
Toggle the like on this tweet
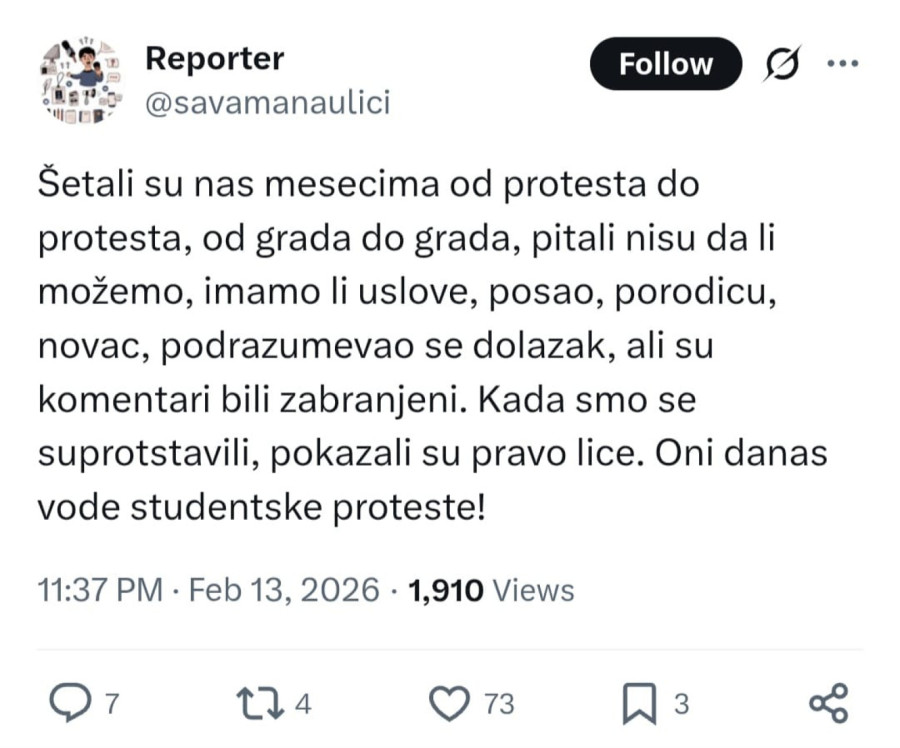click(x=452, y=703)
